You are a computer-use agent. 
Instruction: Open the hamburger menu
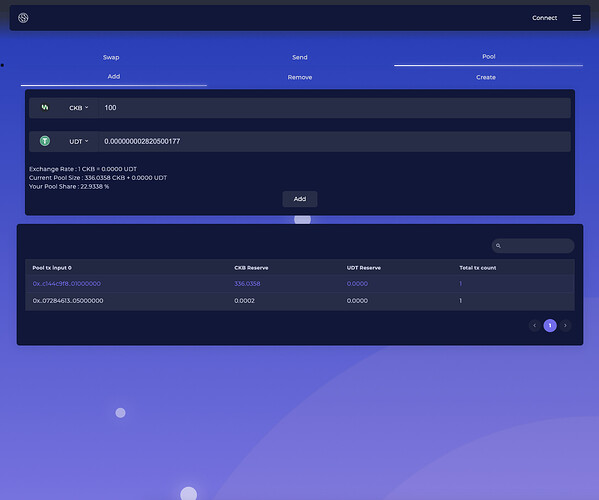[x=576, y=18]
